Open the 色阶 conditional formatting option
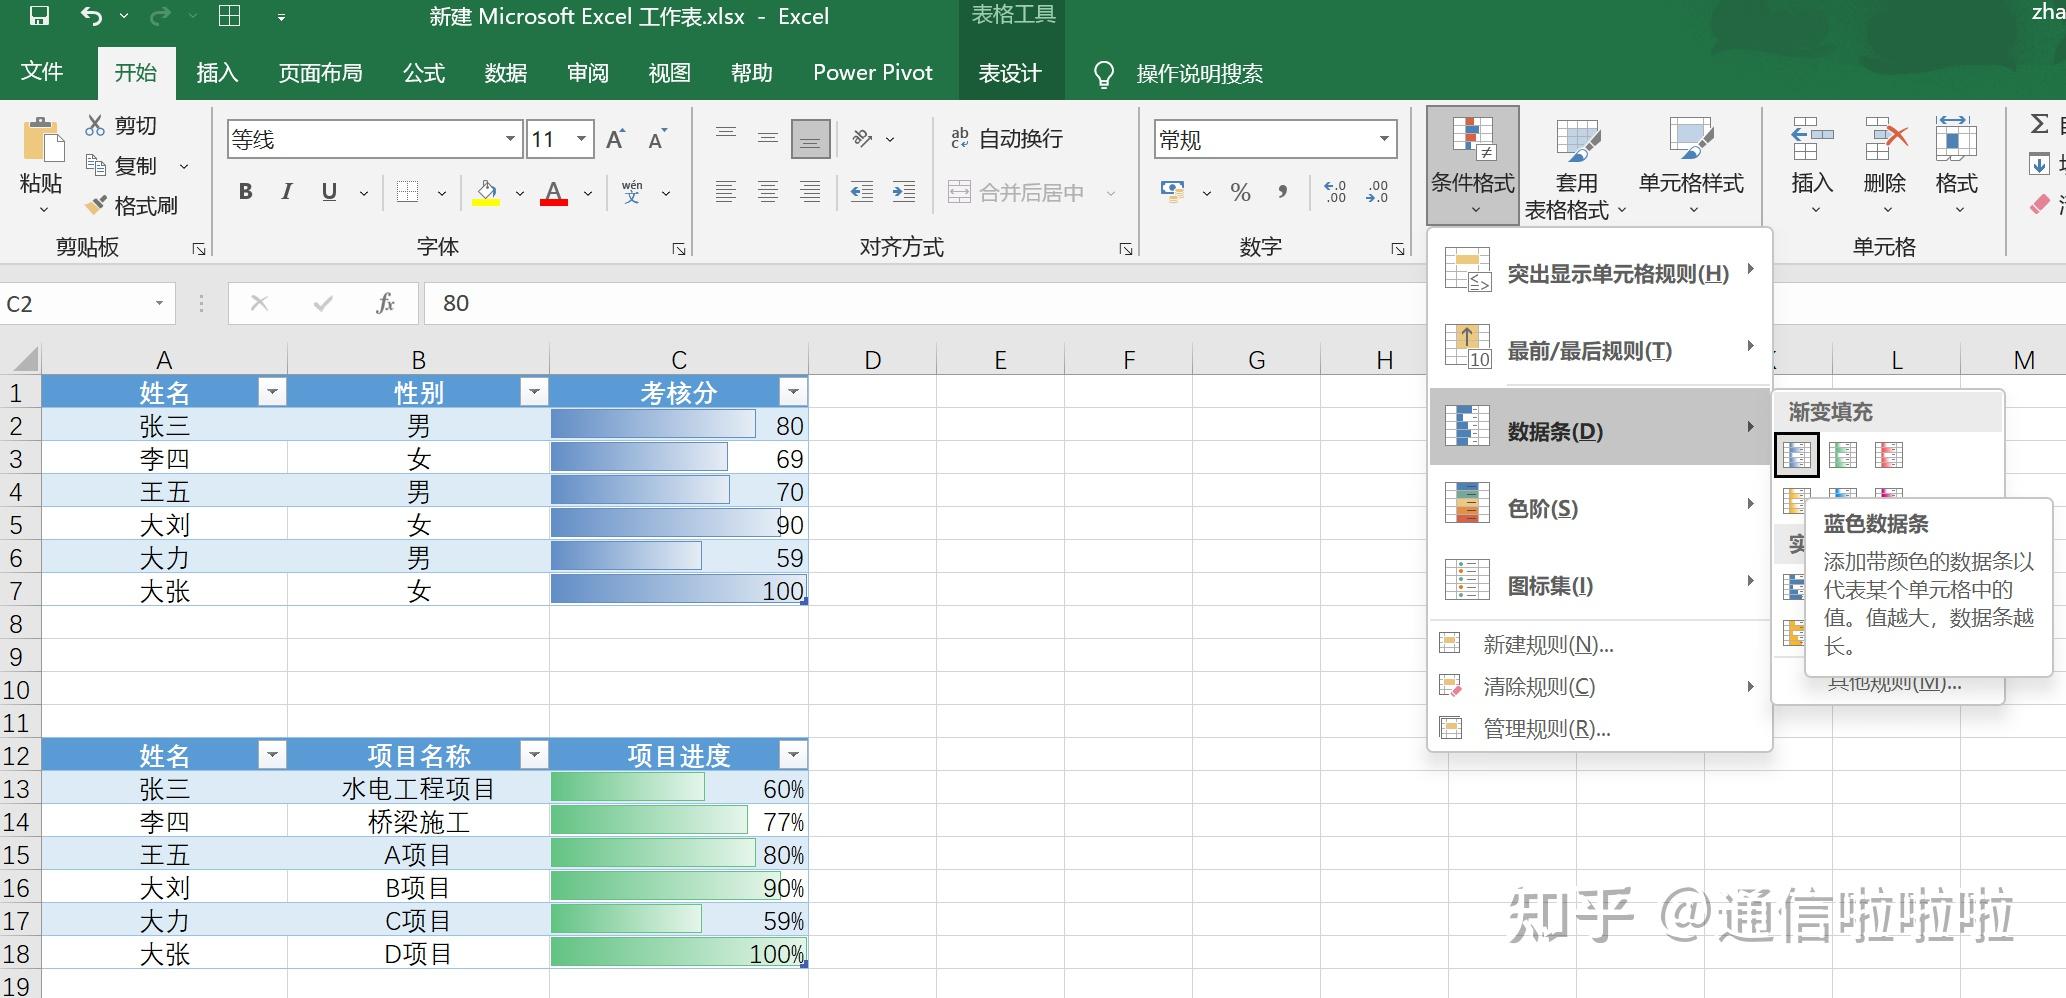 (1542, 508)
